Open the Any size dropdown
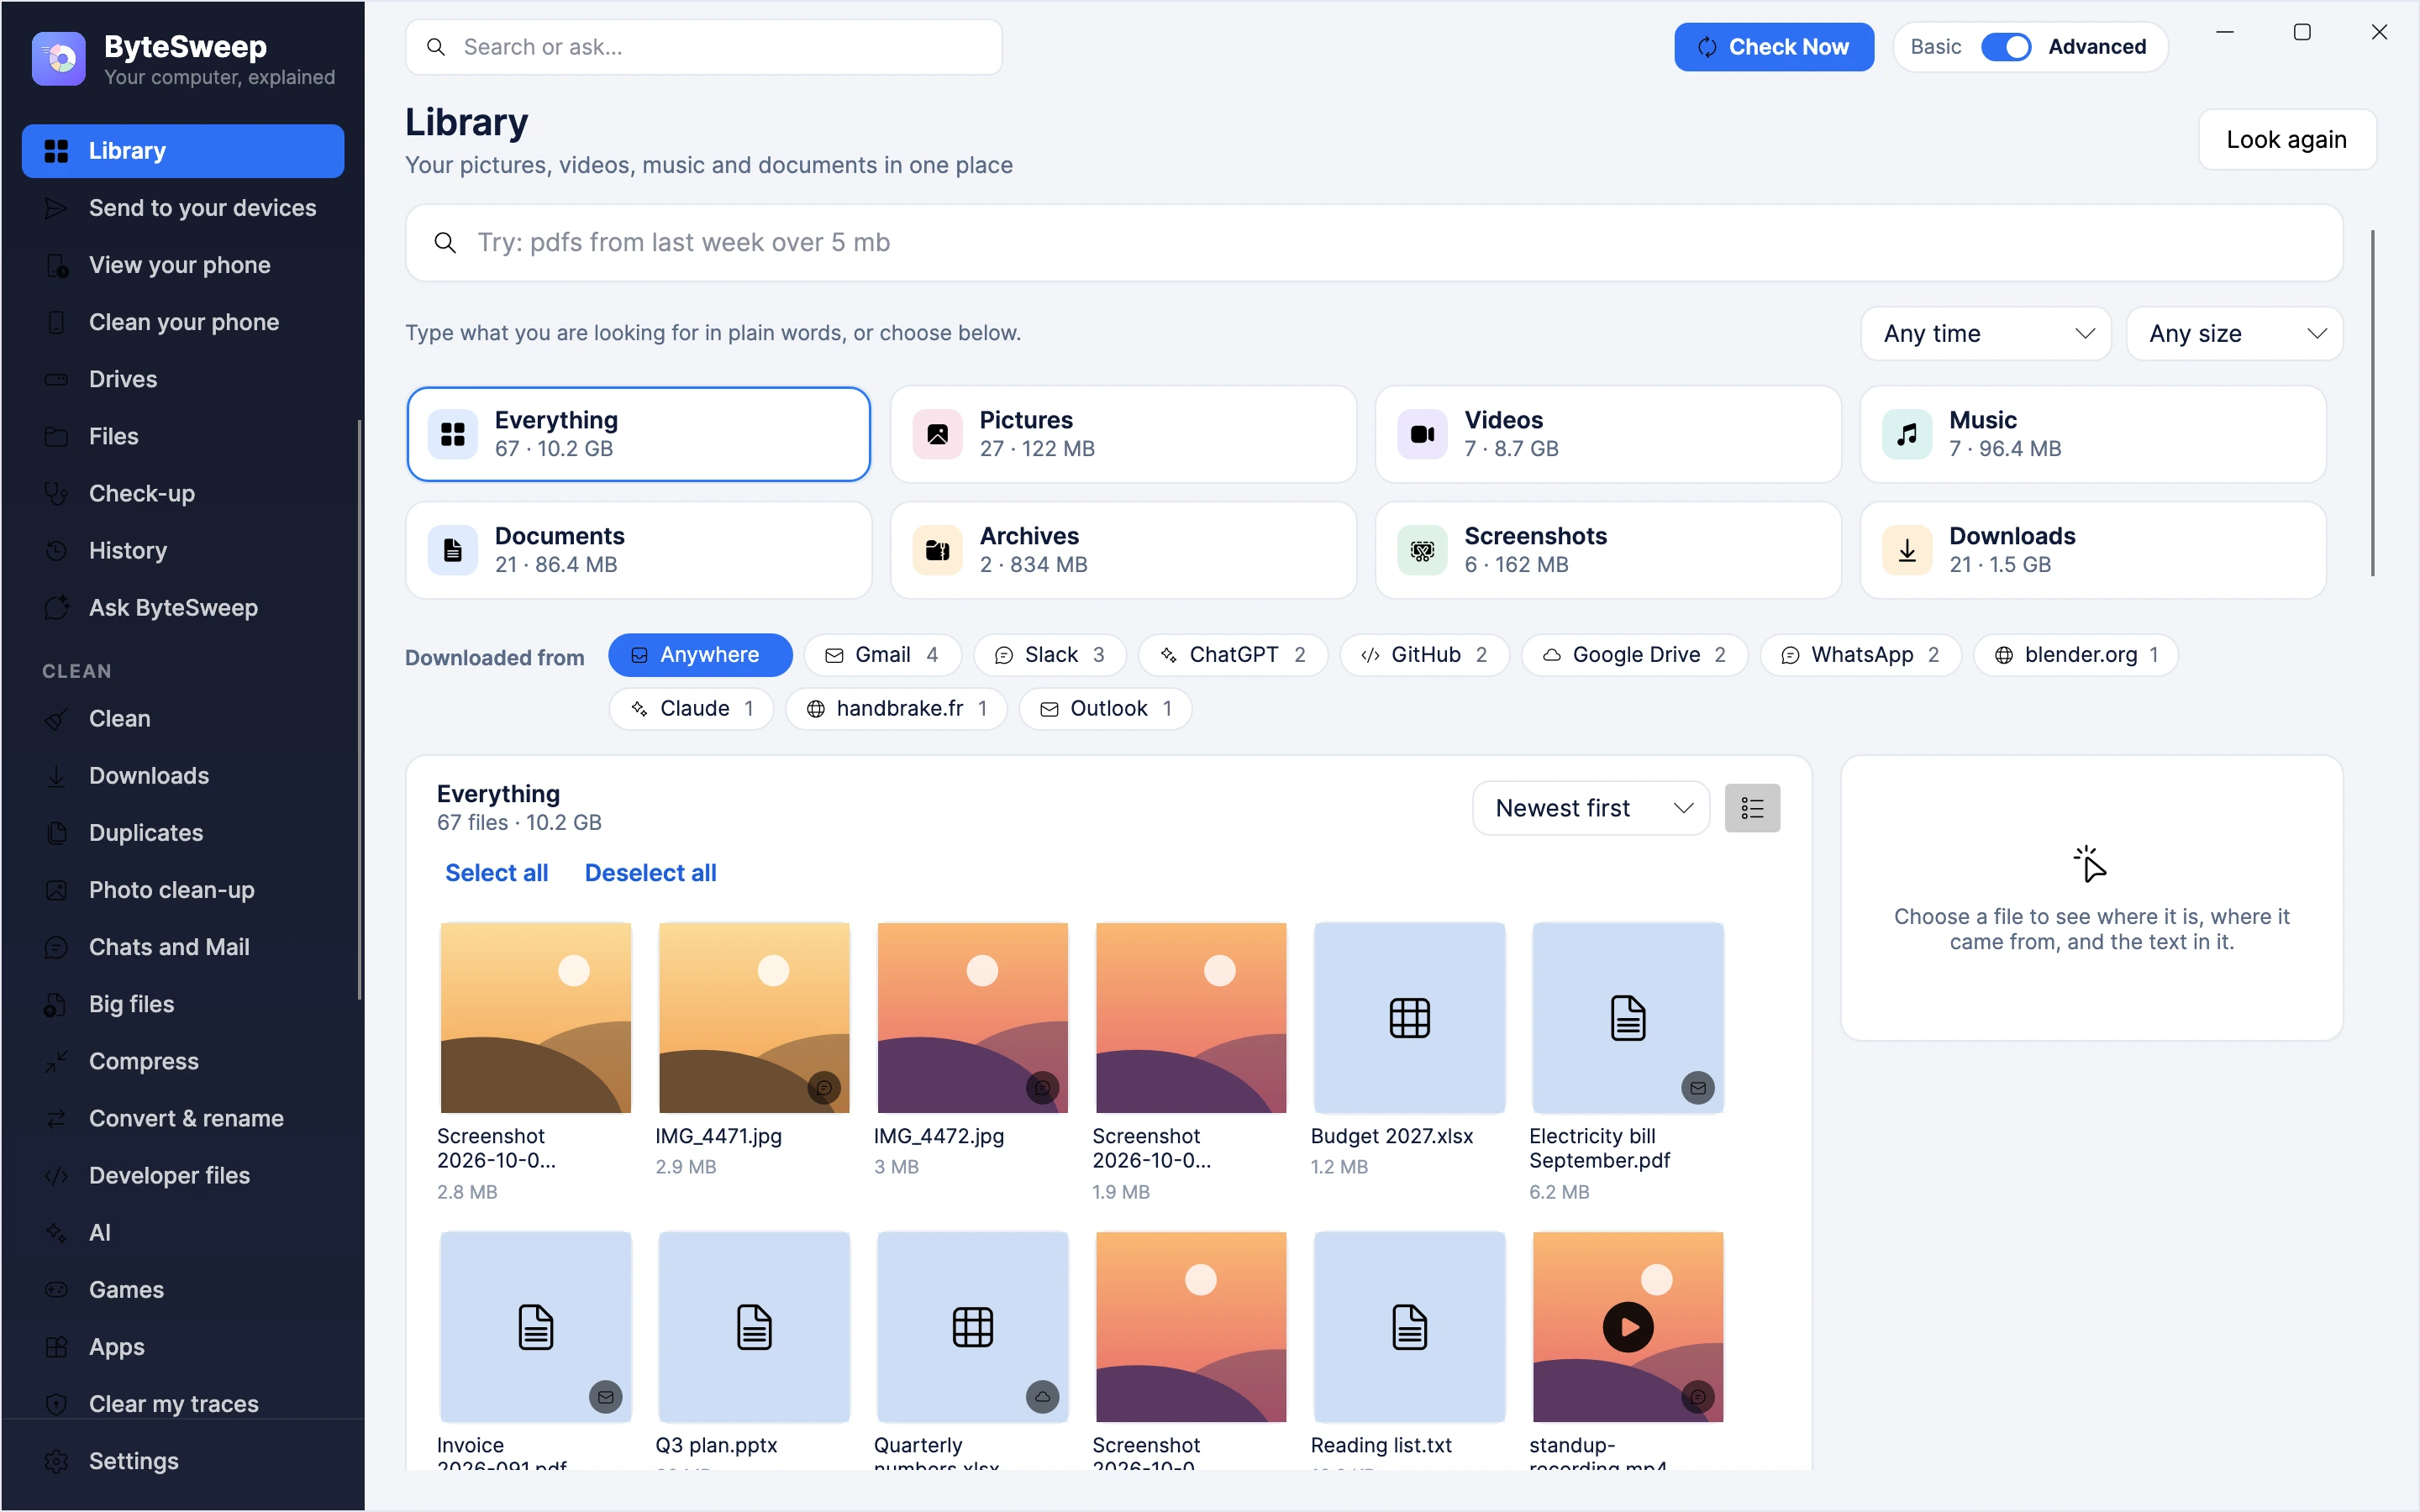The width and height of the screenshot is (2420, 1512). [2234, 333]
